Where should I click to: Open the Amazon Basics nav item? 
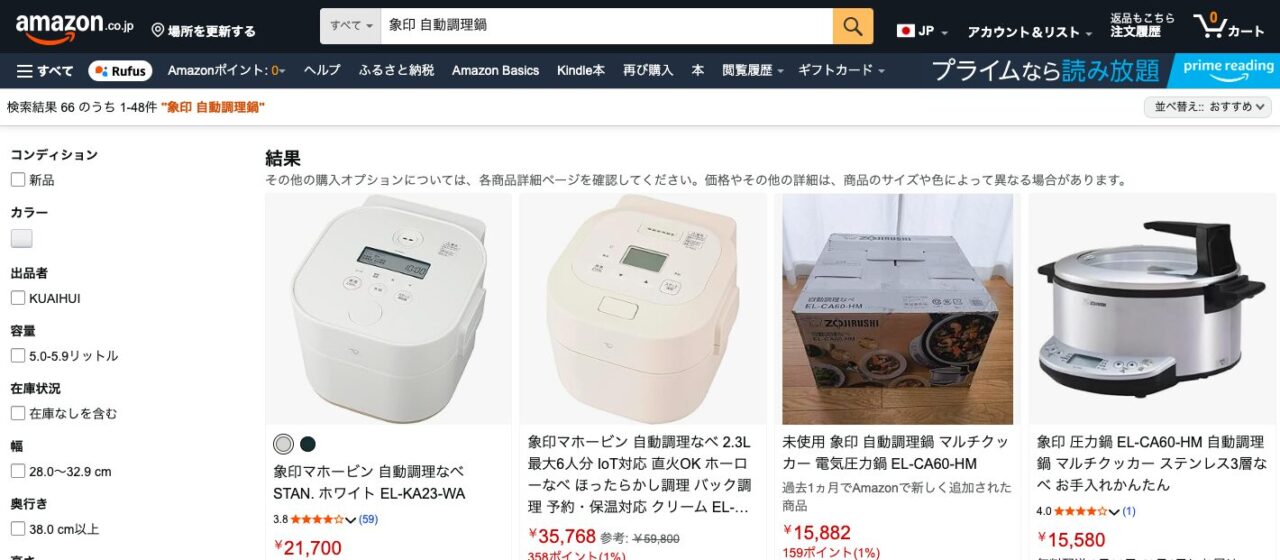[495, 71]
